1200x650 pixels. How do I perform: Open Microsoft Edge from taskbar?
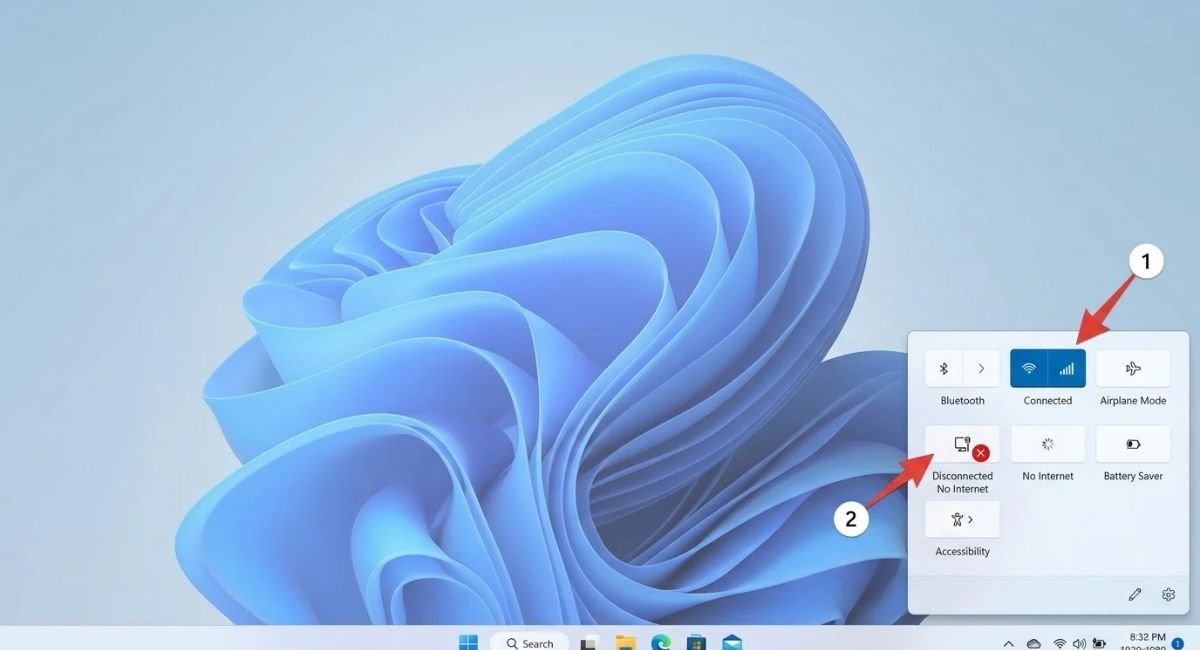point(661,643)
